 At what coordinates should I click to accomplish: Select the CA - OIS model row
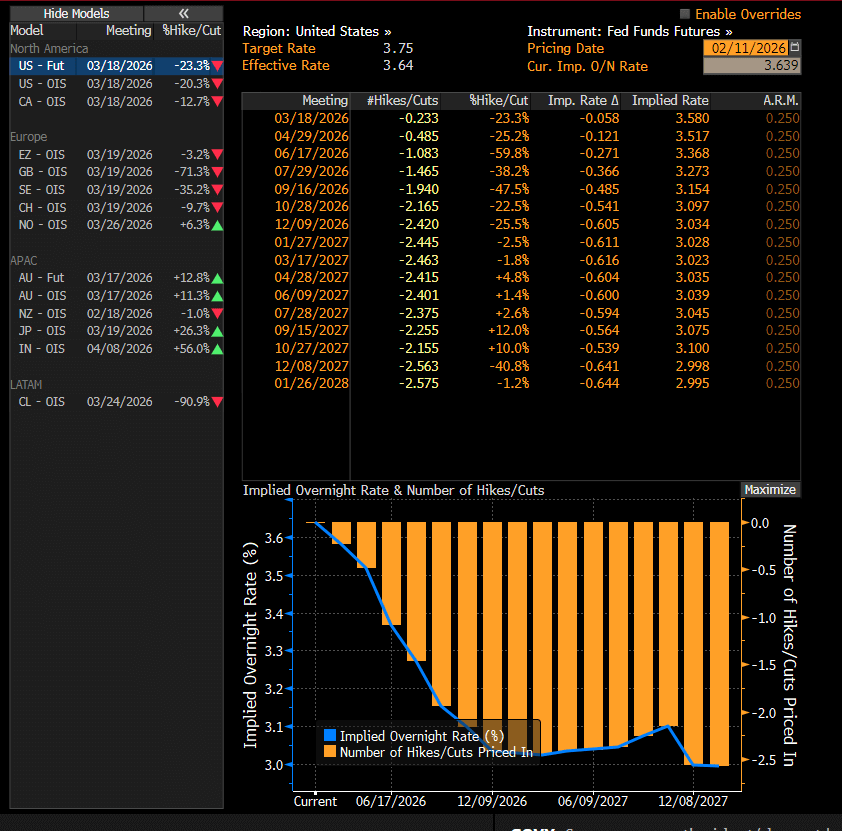[x=45, y=102]
